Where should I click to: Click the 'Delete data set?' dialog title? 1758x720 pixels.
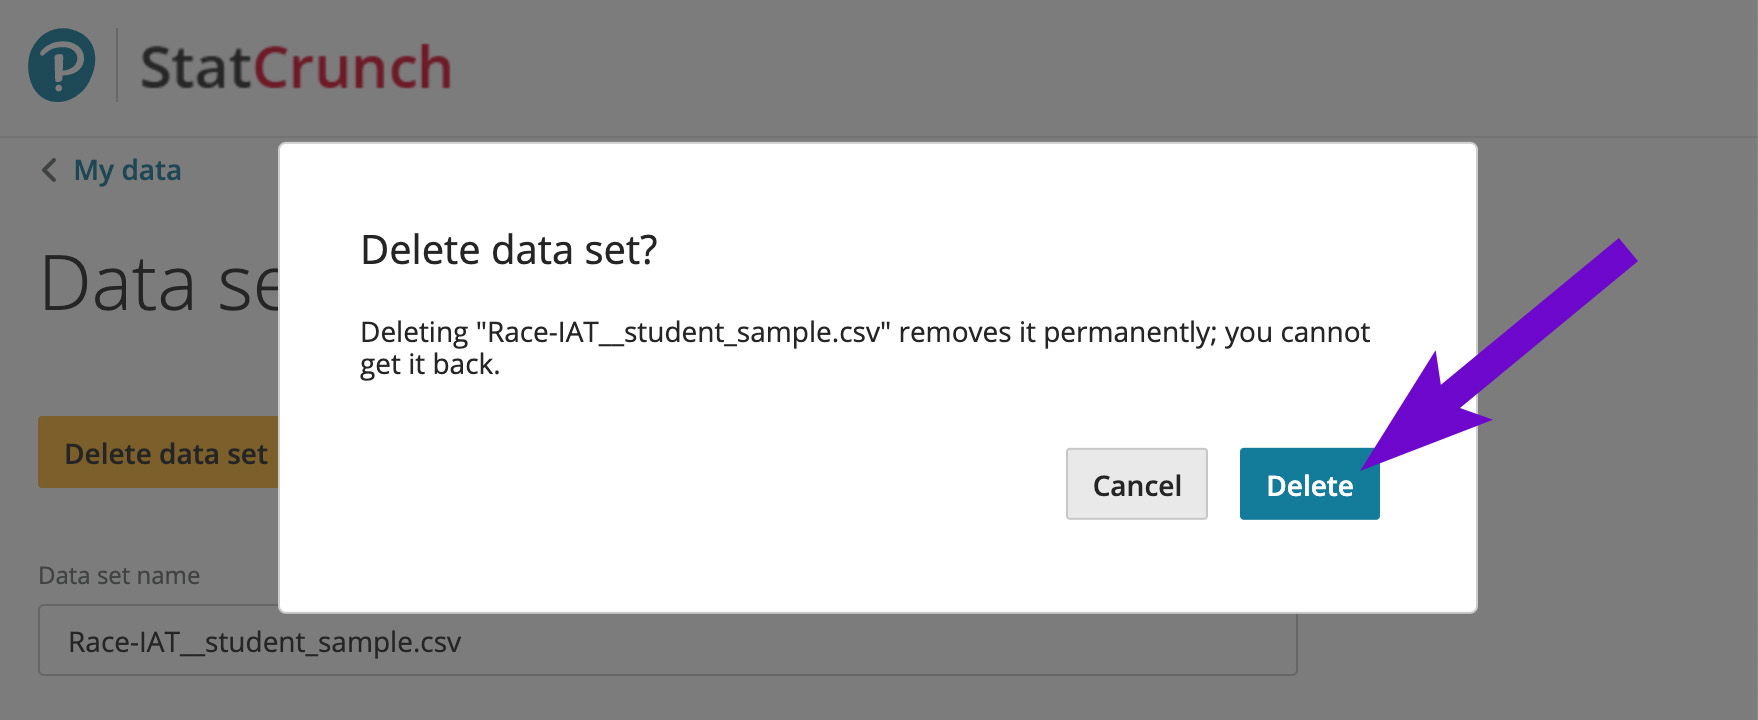point(509,249)
